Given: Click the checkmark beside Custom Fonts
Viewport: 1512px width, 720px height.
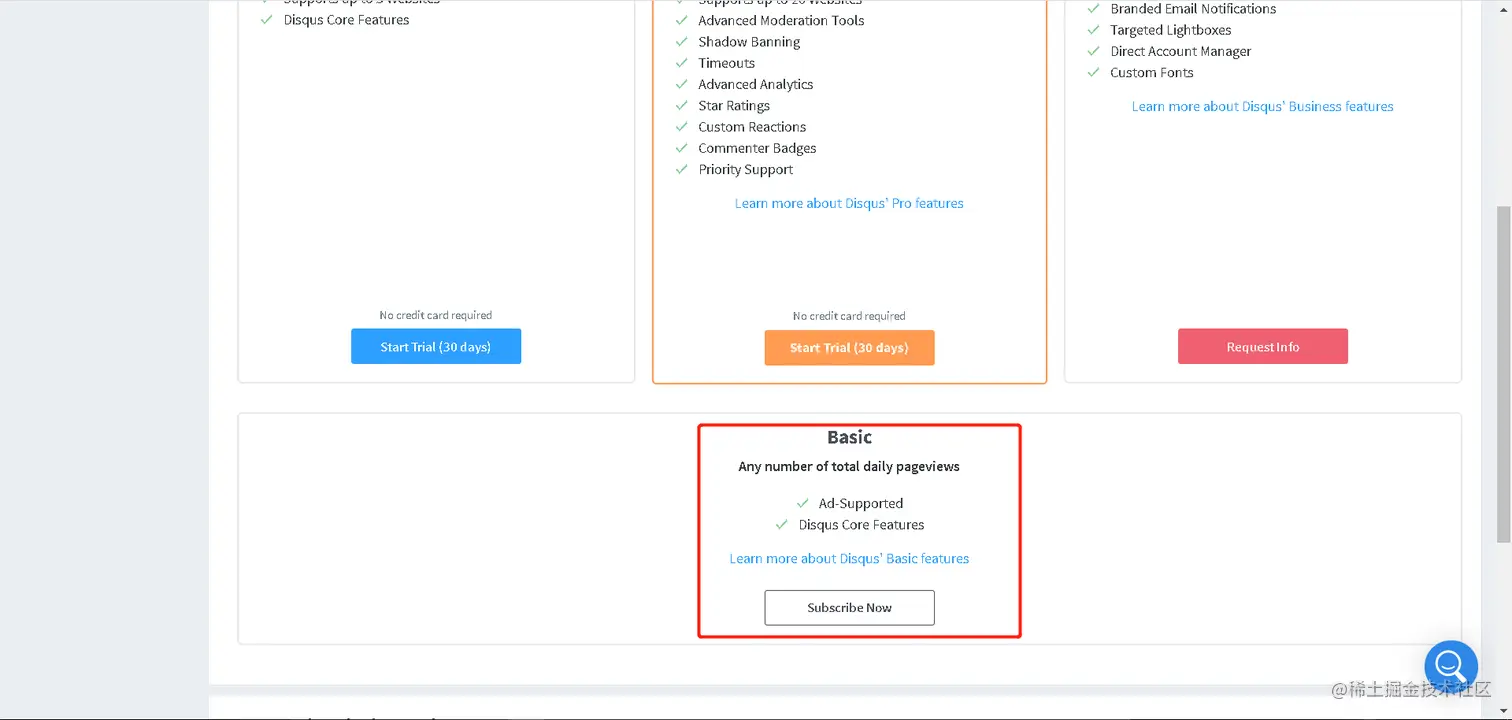Looking at the screenshot, I should pos(1093,72).
